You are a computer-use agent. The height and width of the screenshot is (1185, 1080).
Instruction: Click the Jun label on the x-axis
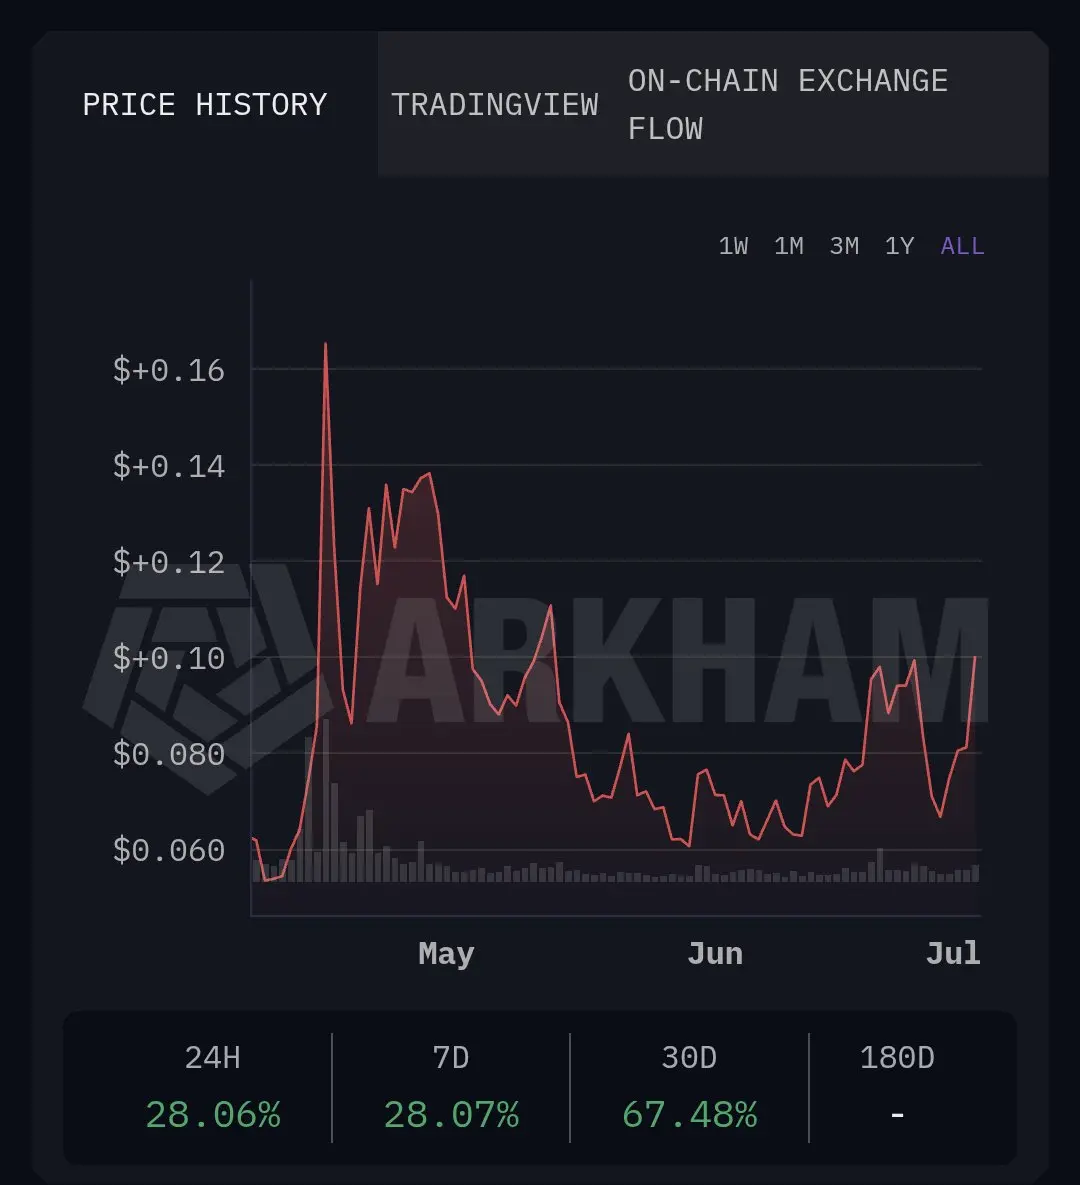pos(715,954)
